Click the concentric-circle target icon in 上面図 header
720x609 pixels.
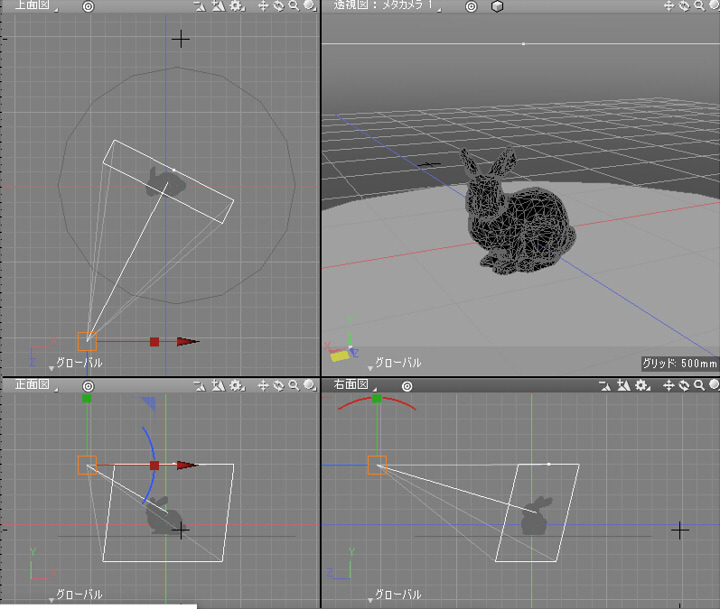88,6
